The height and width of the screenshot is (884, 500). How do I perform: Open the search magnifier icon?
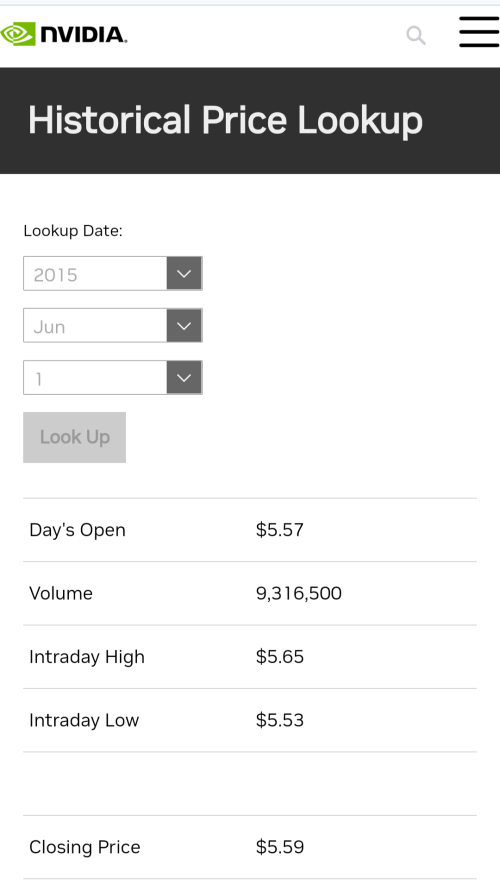pyautogui.click(x=416, y=36)
